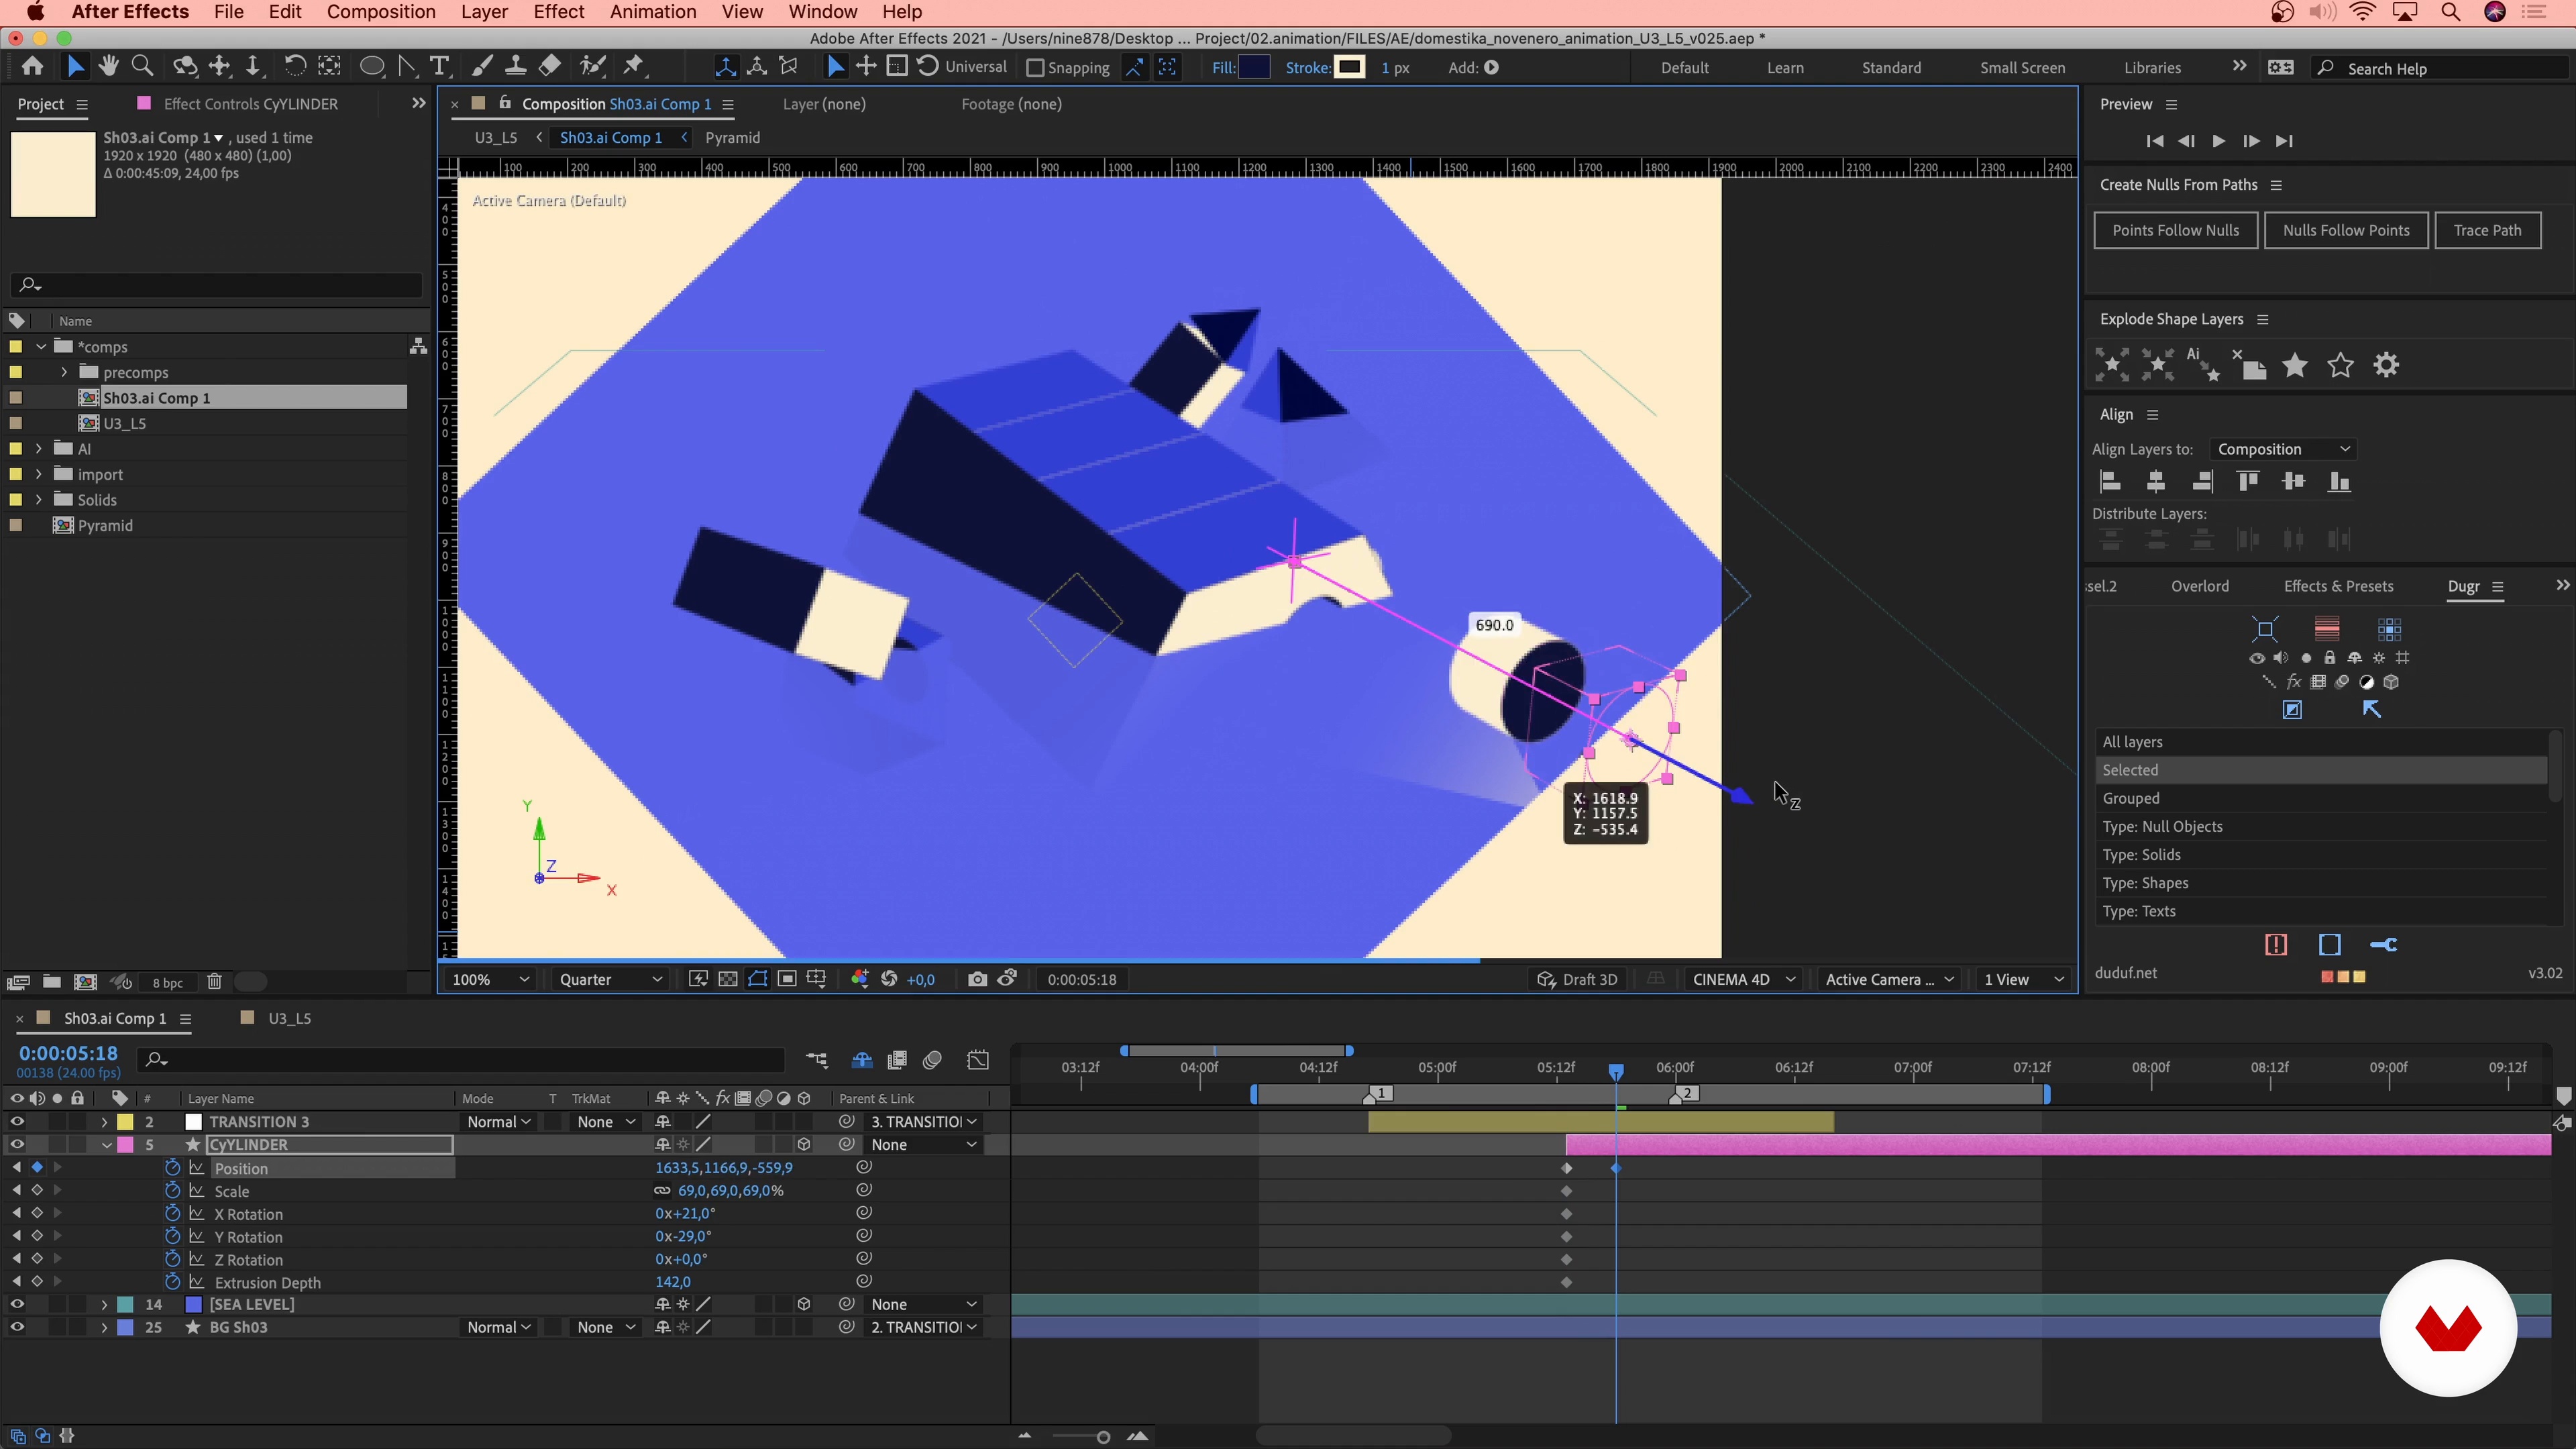The width and height of the screenshot is (2576, 1449).
Task: Create a new folder in Project panel
Action: coord(52,982)
